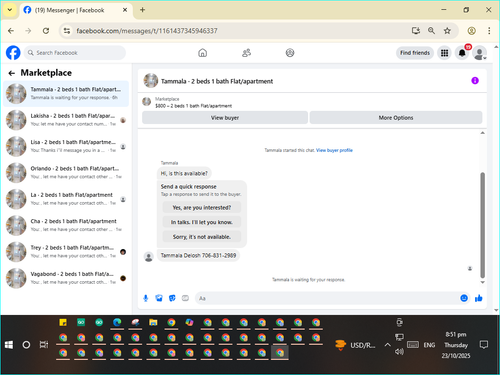Send a thumbs-up like

pos(479,298)
